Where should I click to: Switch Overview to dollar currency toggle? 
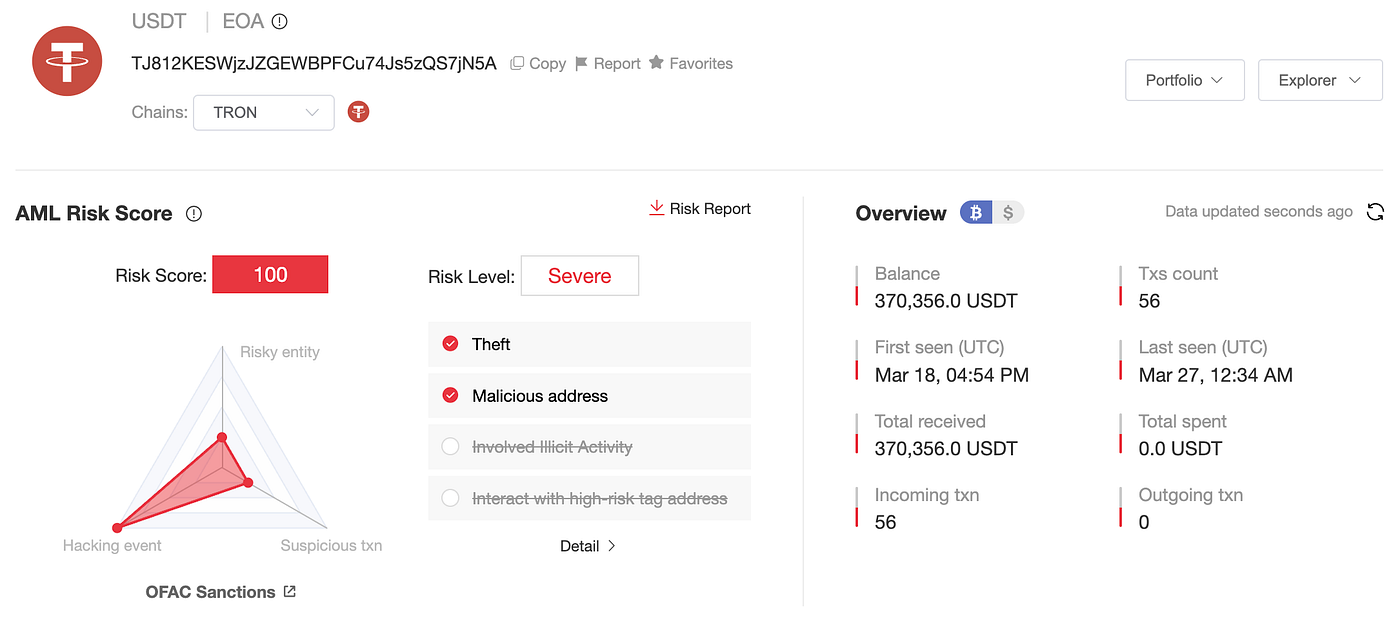[1008, 212]
